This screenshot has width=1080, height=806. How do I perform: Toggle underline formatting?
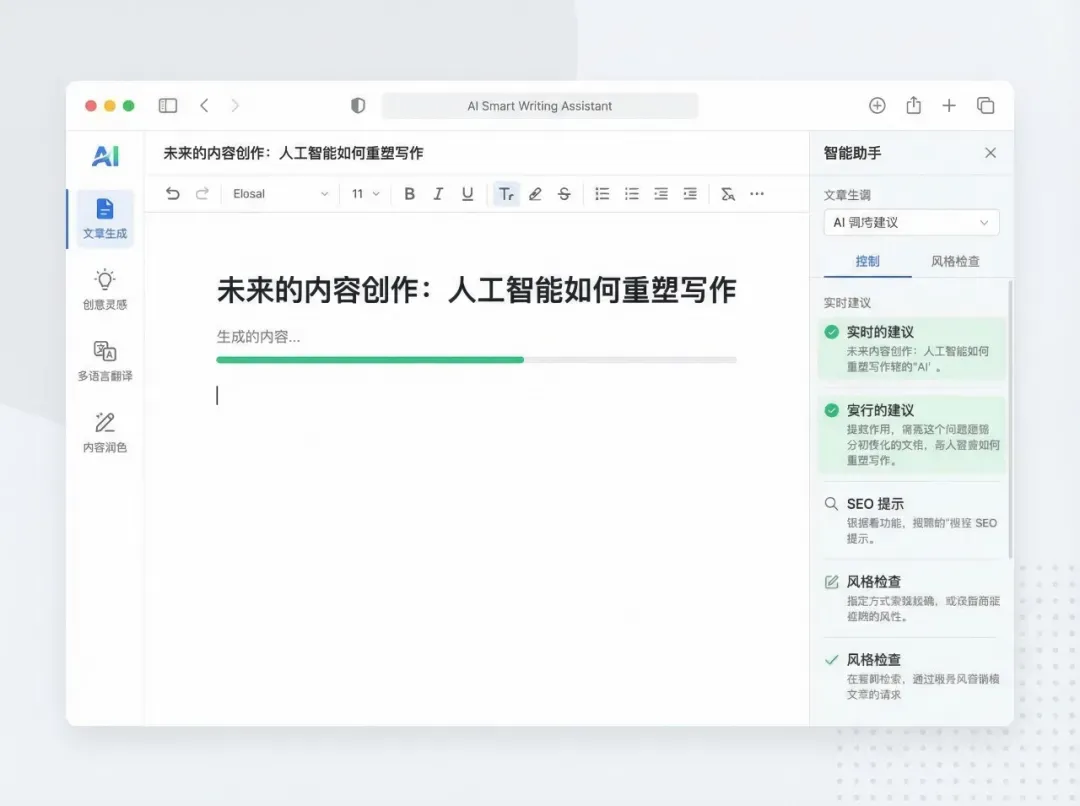468,194
